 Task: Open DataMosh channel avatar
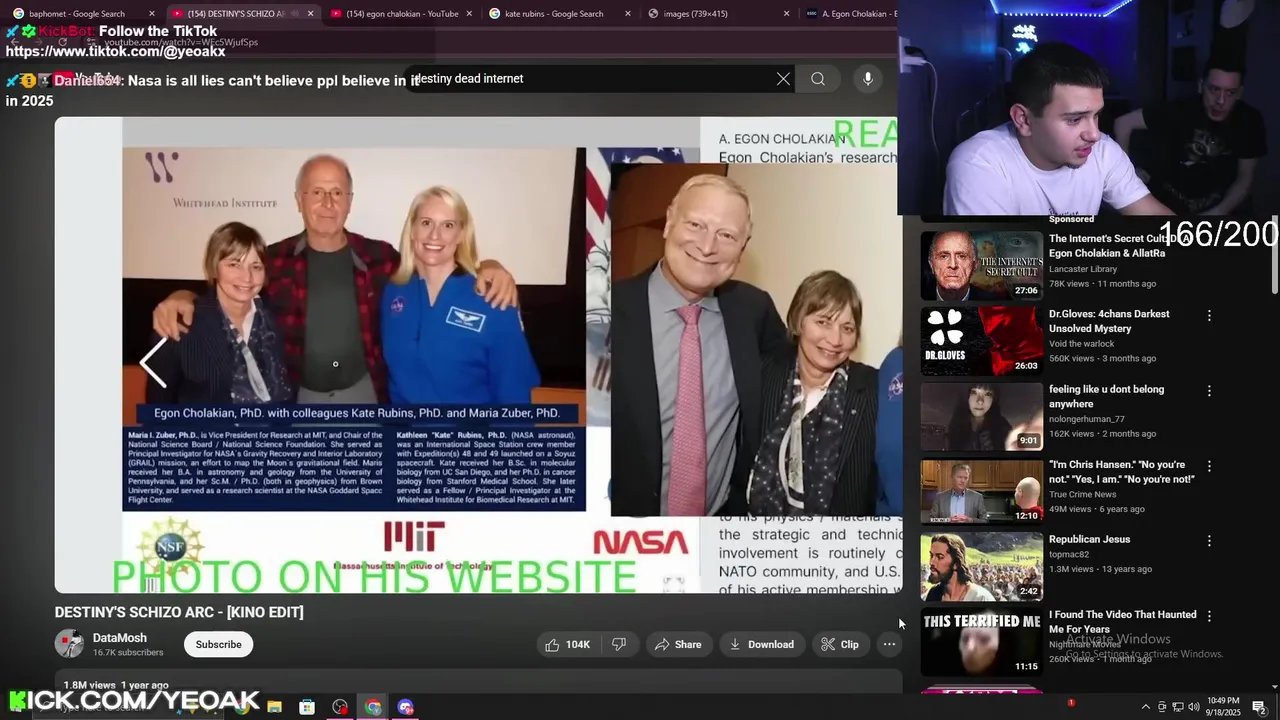(x=69, y=644)
